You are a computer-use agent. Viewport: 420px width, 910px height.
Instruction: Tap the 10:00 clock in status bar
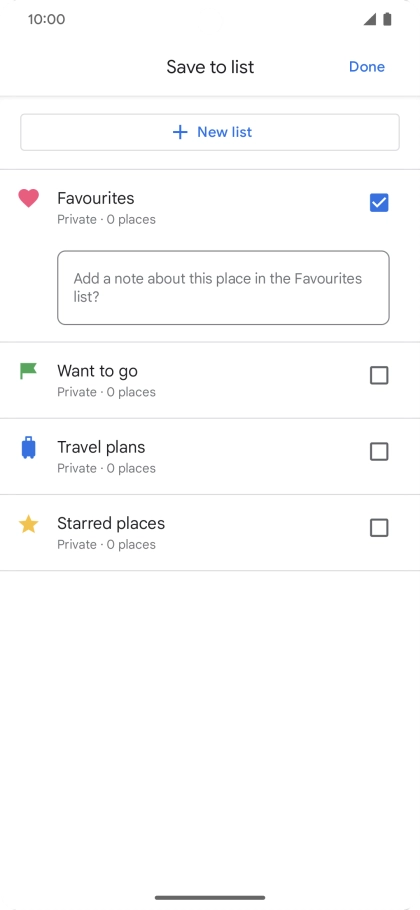[x=46, y=19]
